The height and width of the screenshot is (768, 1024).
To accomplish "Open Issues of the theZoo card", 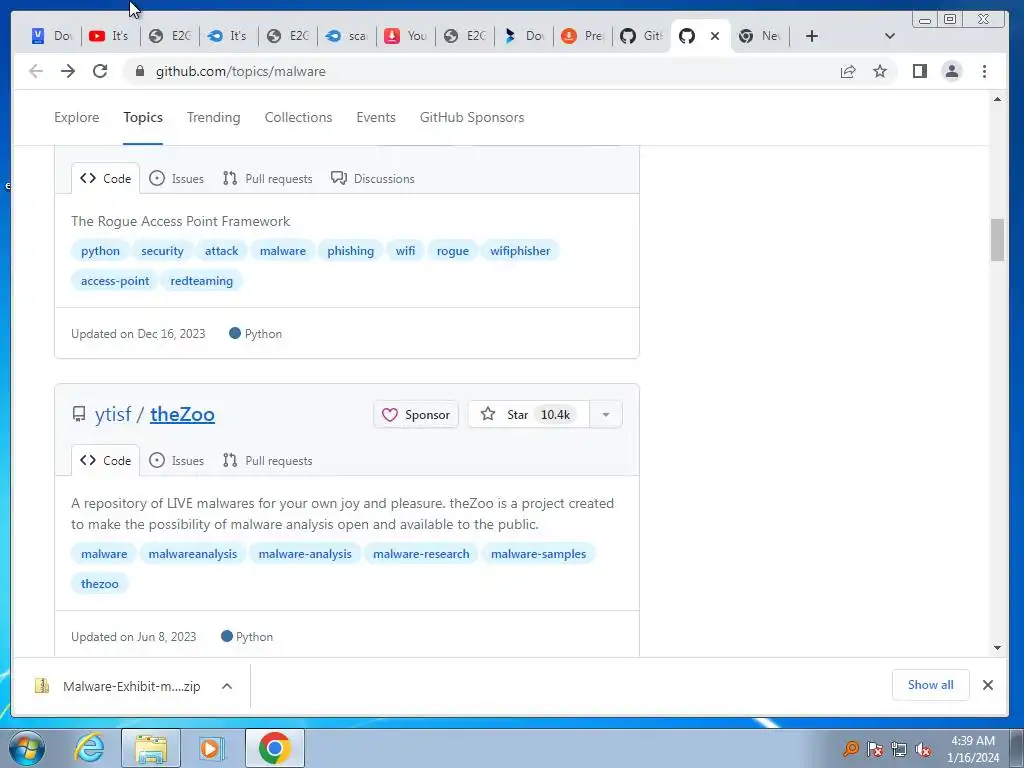I will (176, 460).
